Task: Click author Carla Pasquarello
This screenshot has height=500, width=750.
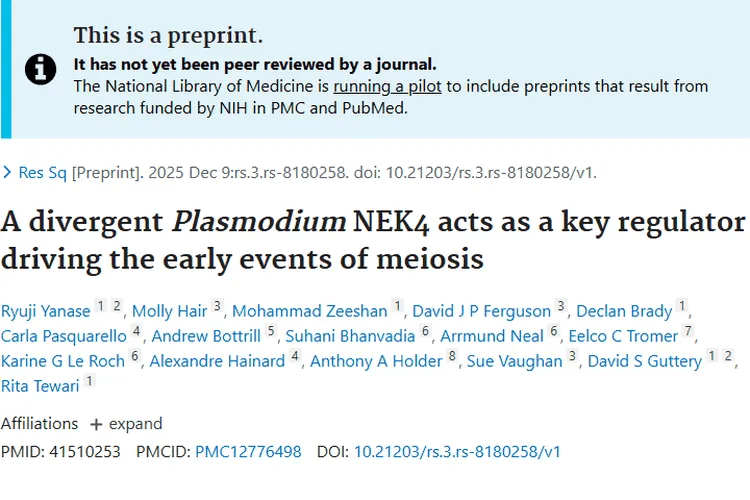Action: 64,336
